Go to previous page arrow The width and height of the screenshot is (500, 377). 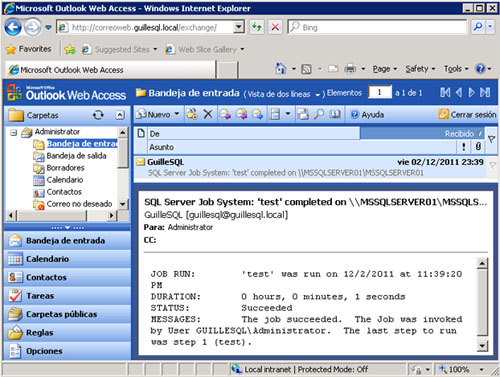click(459, 92)
